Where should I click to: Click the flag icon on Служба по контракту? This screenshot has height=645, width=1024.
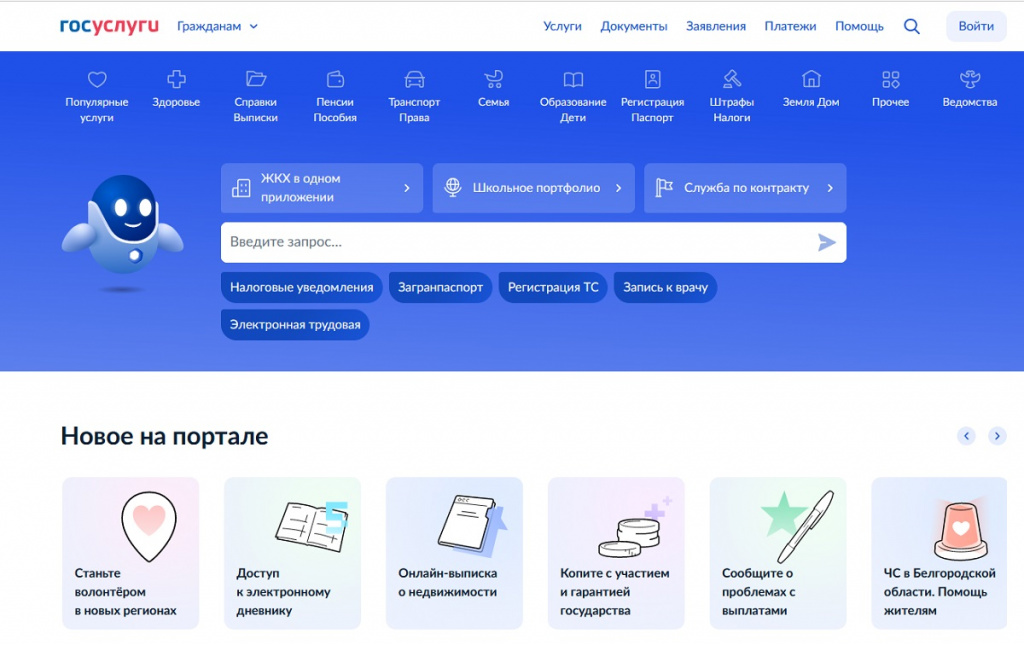[x=664, y=187]
